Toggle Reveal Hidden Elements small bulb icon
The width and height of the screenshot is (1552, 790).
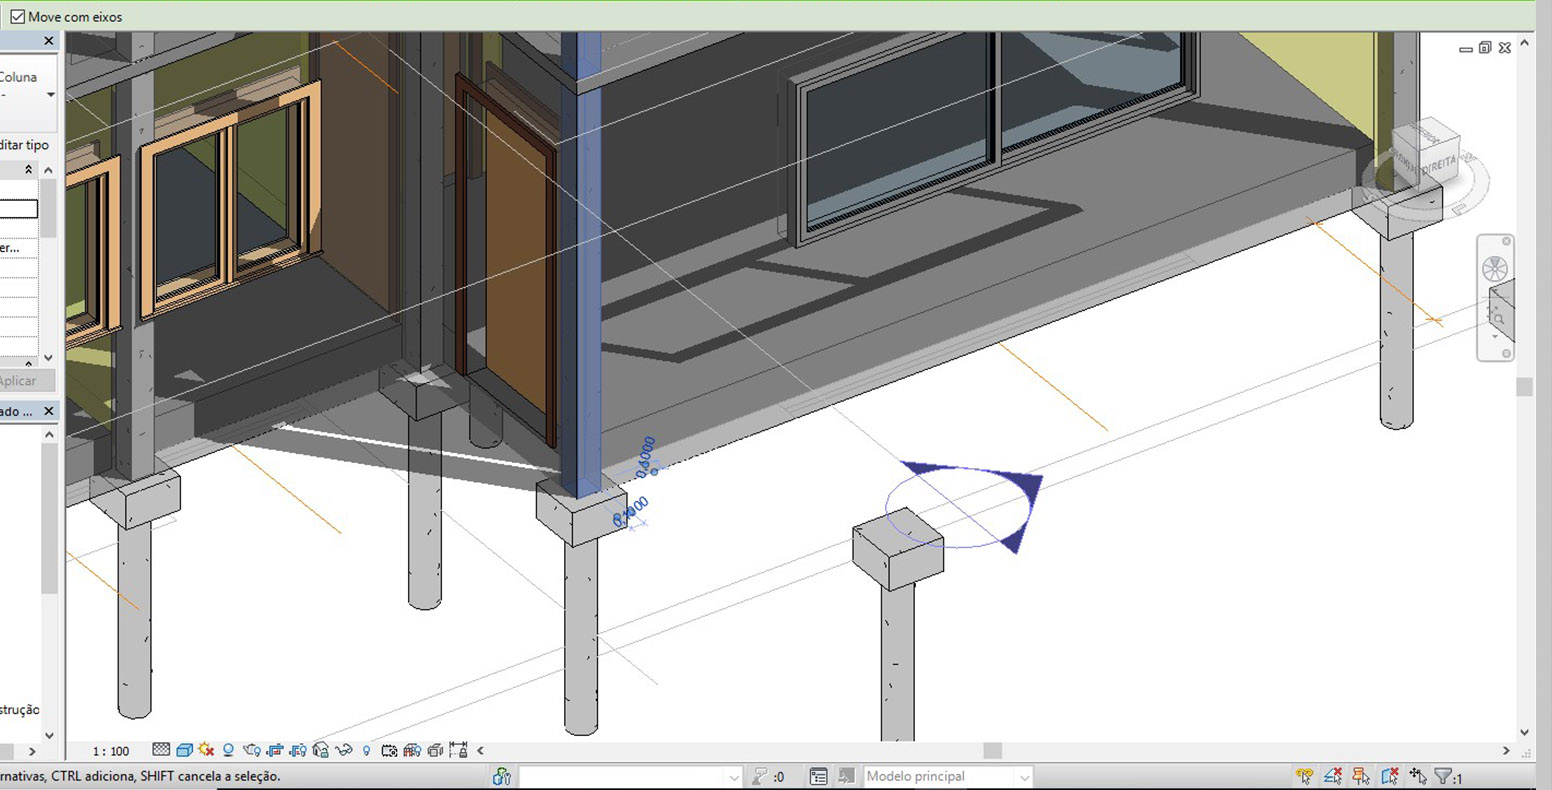tap(366, 750)
